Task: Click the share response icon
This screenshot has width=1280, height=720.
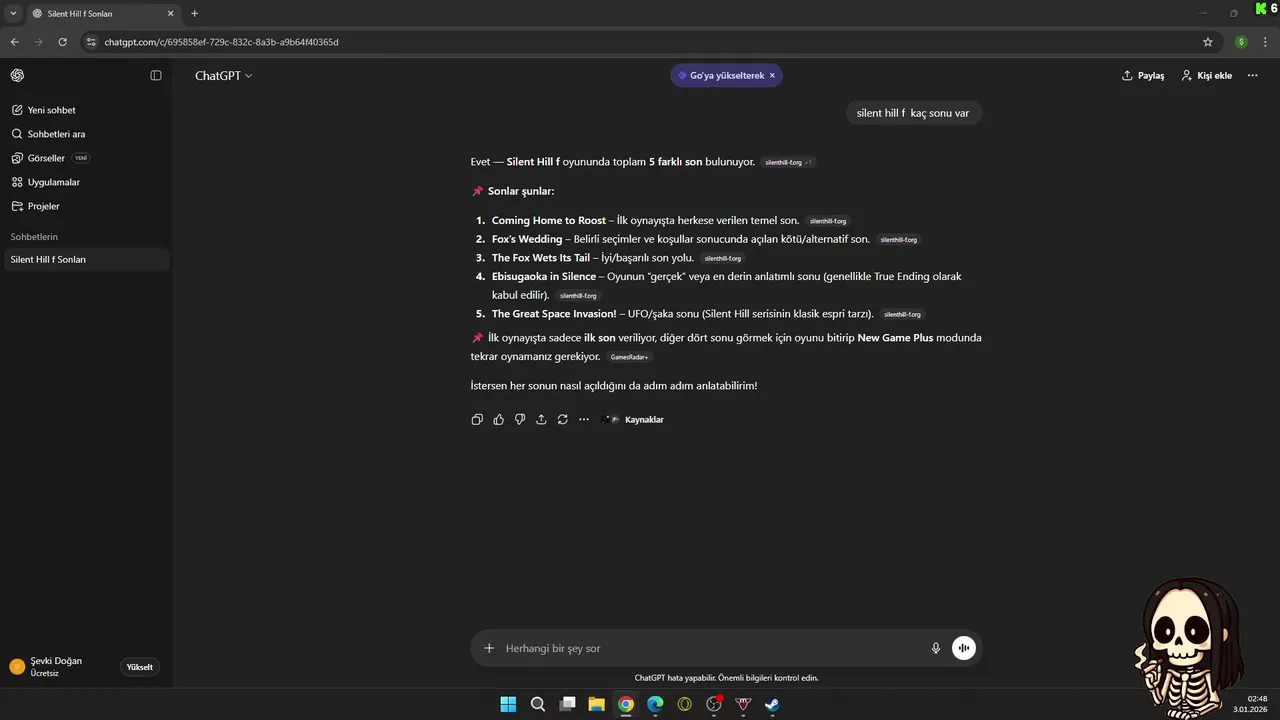Action: pyautogui.click(x=541, y=419)
